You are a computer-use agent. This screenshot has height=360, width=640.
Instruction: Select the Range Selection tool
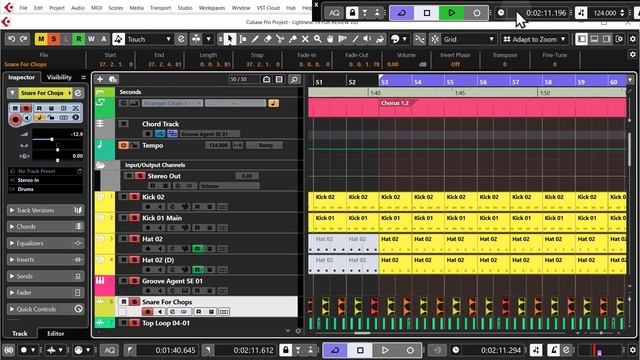click(x=243, y=39)
